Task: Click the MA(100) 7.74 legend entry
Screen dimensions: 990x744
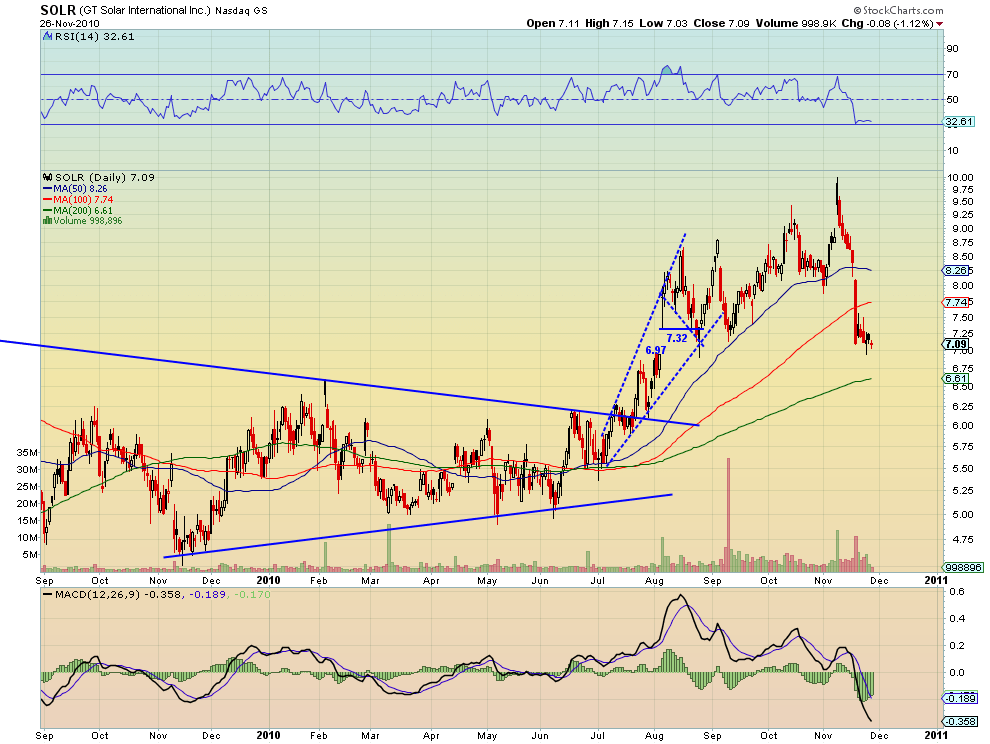Action: (83, 200)
